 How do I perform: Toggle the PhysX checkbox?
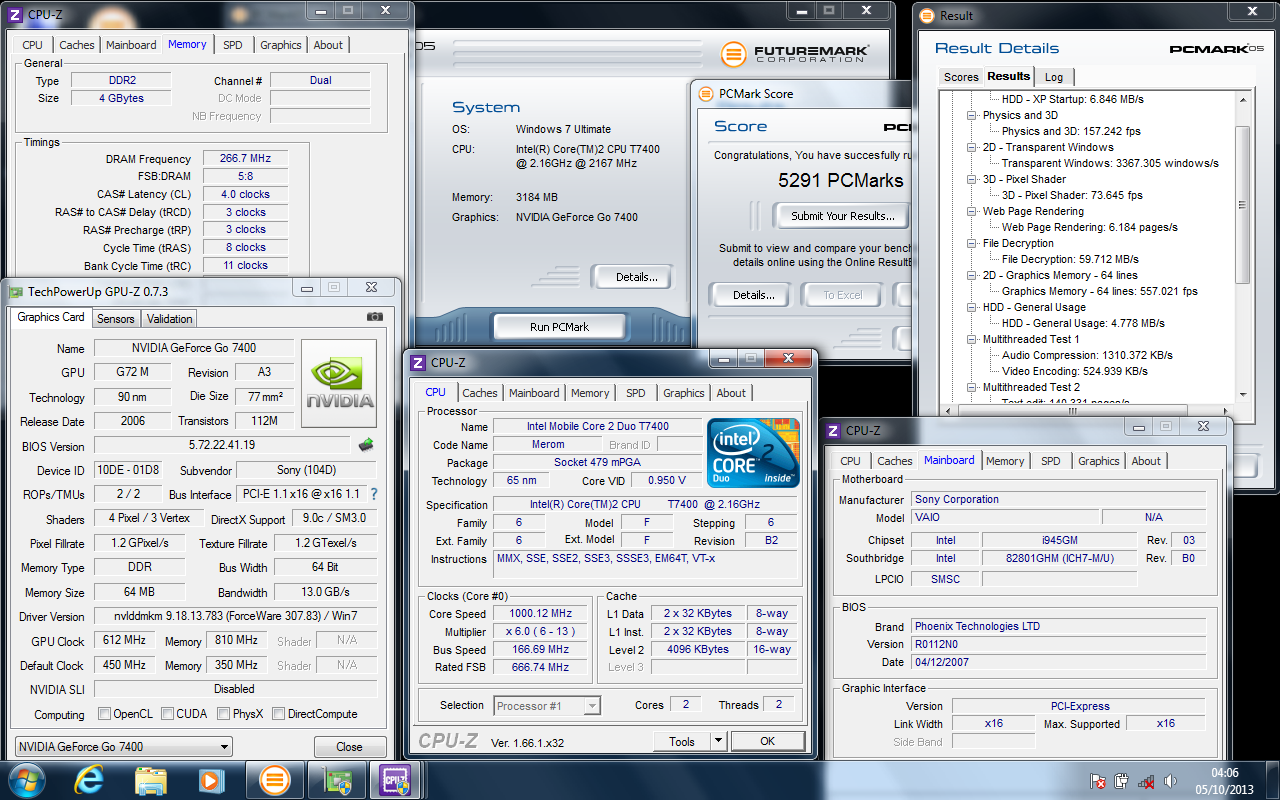click(223, 714)
